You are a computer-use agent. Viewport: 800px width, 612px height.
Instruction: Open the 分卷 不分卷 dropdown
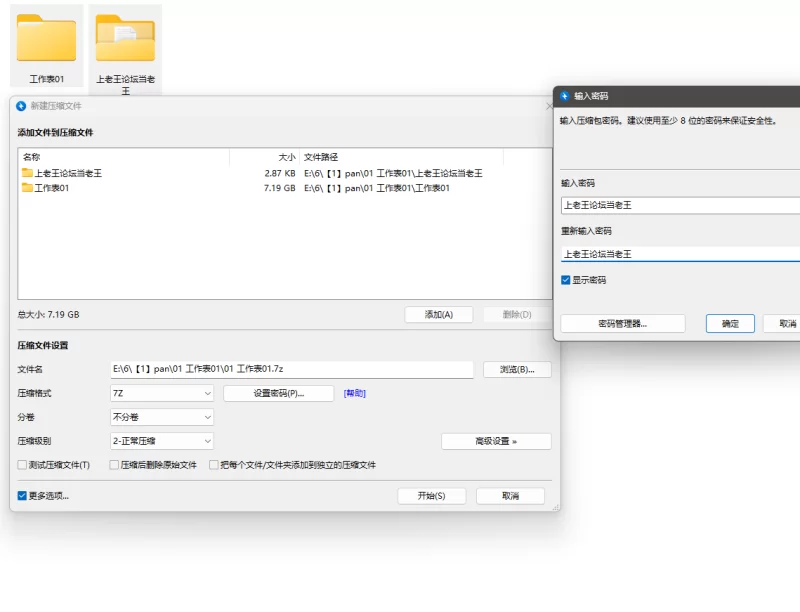(162, 417)
